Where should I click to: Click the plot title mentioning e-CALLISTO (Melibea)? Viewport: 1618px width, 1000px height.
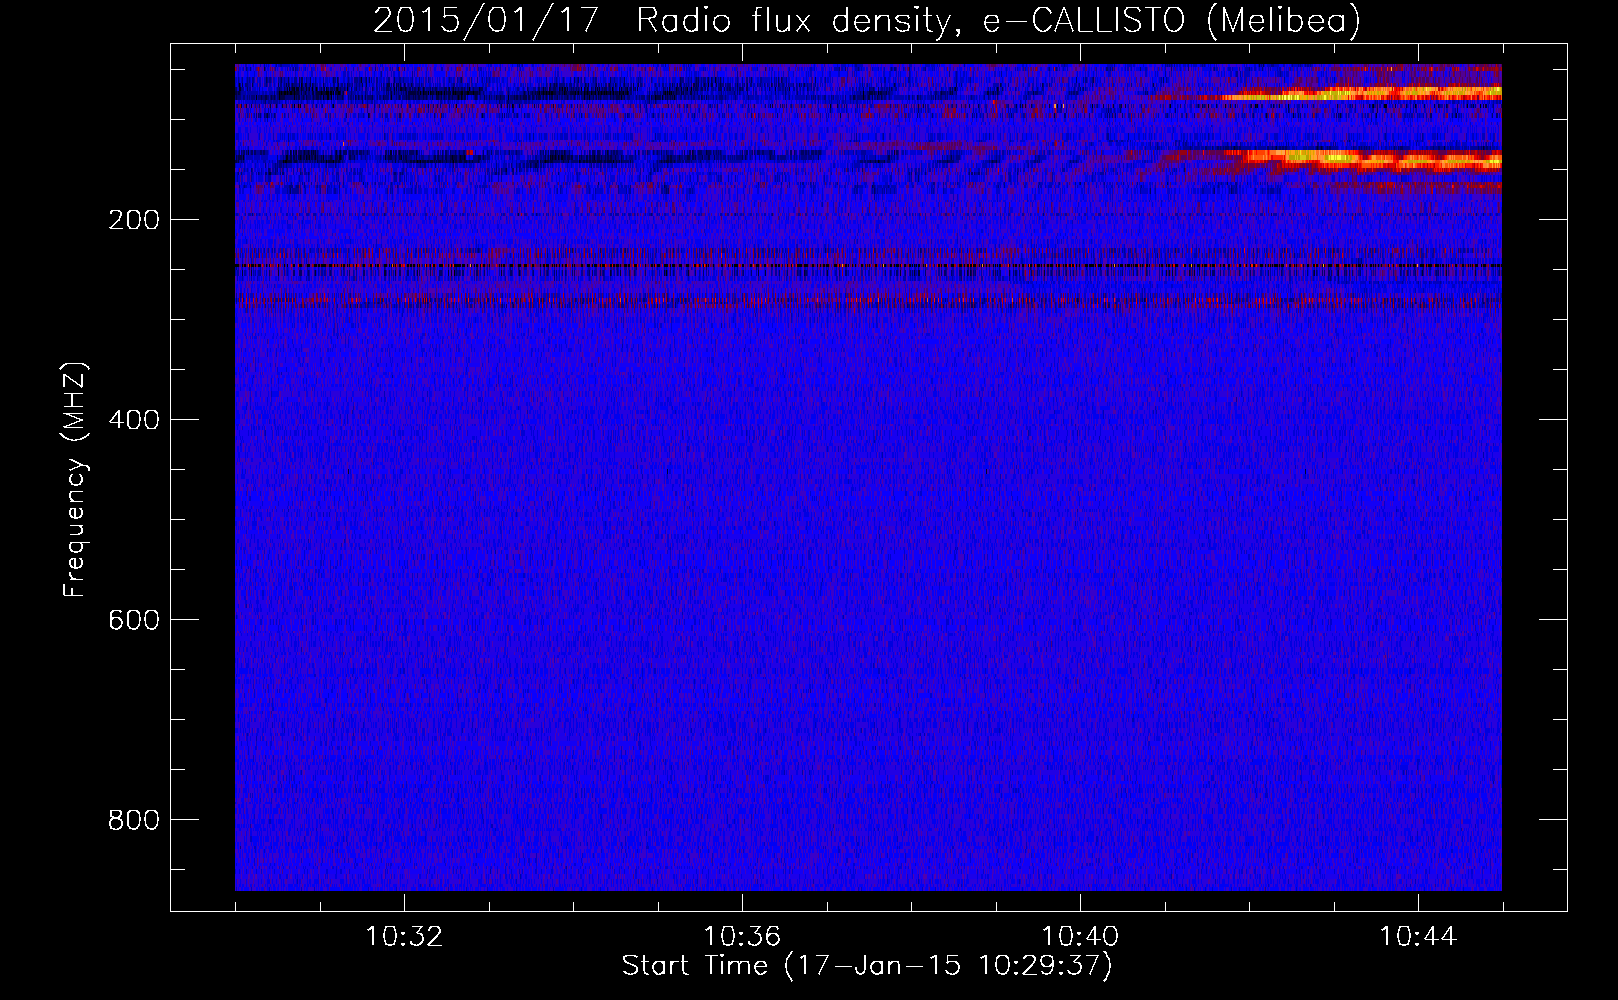tap(867, 20)
